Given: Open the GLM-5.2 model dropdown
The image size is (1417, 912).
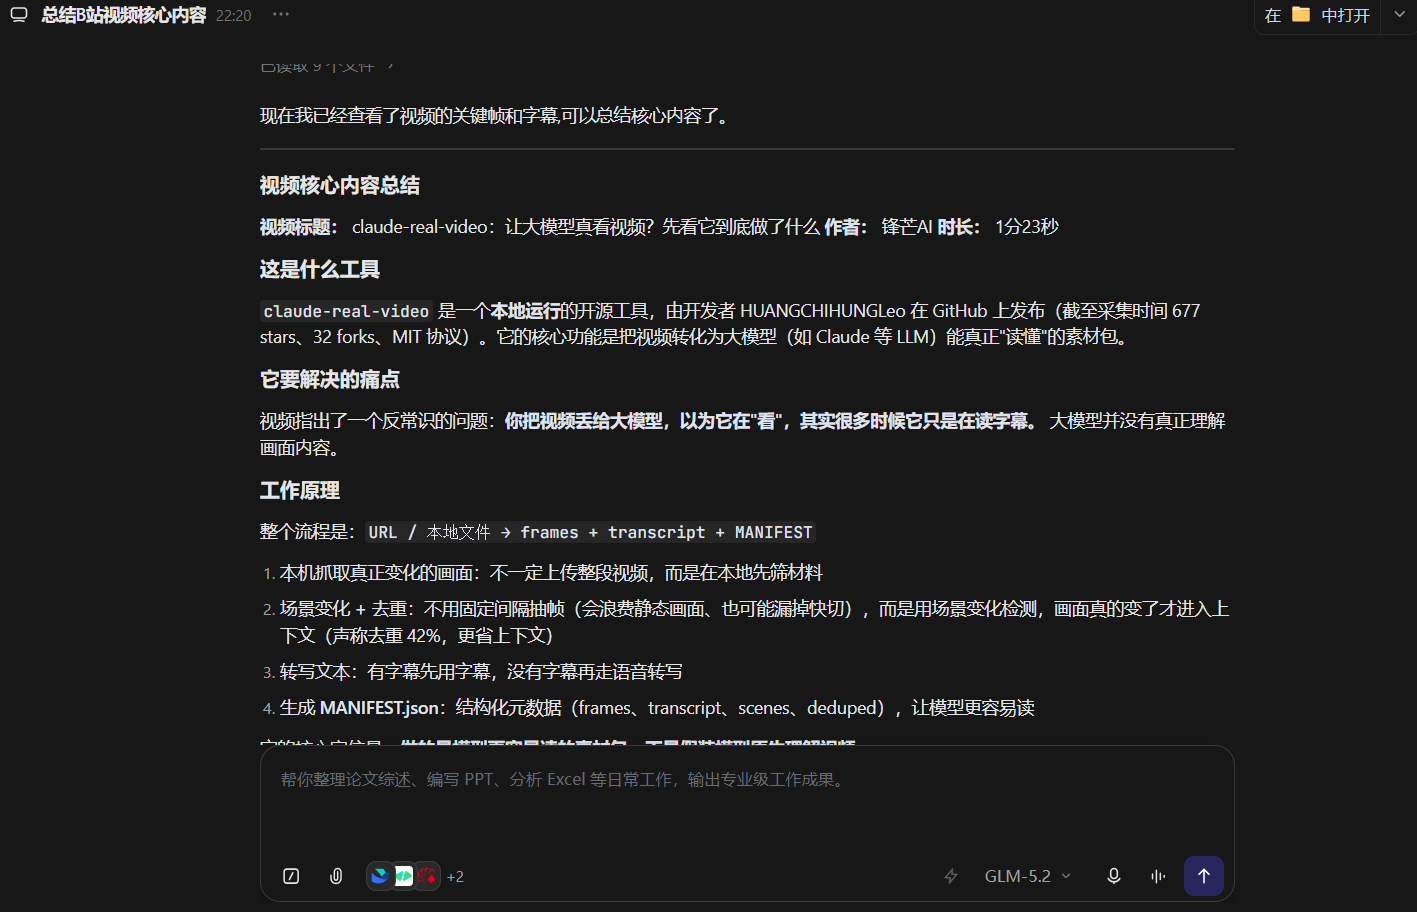Looking at the screenshot, I should pyautogui.click(x=1027, y=876).
